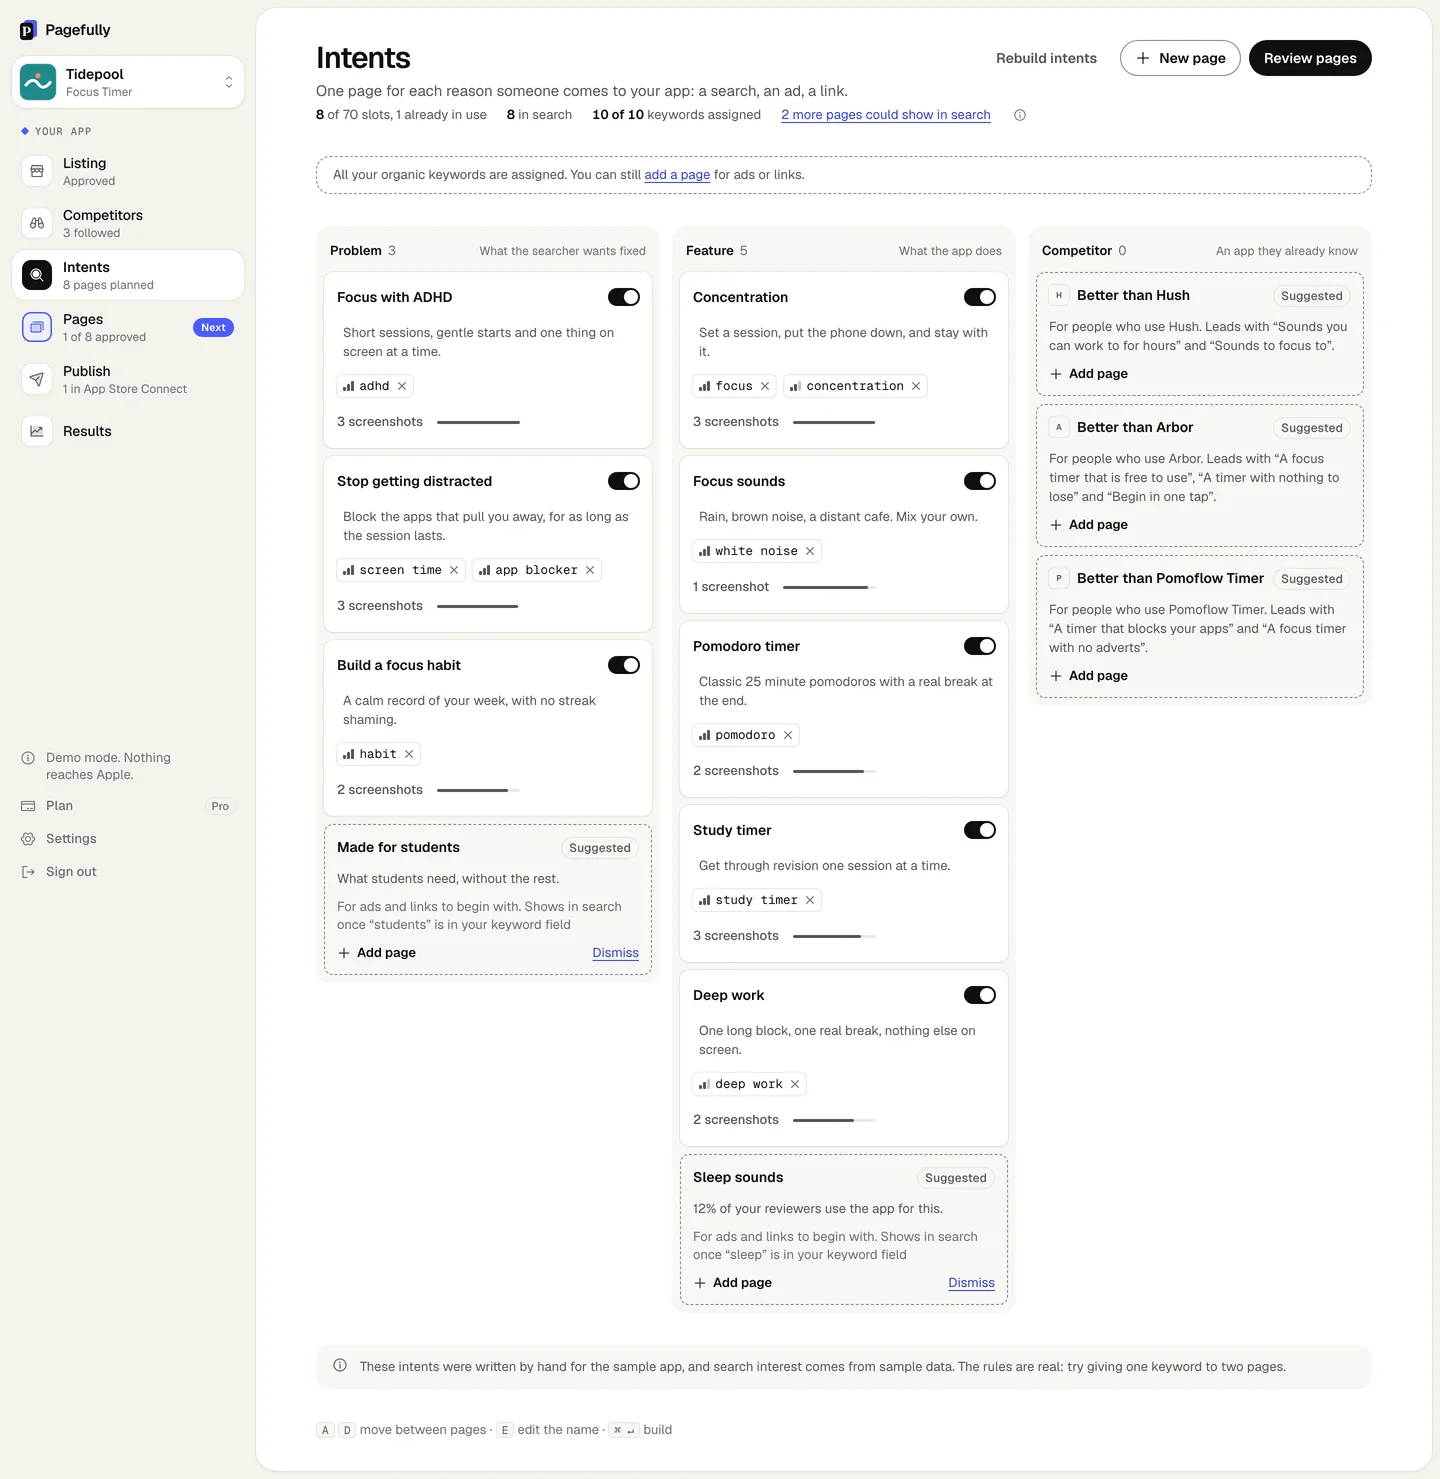This screenshot has width=1440, height=1479.
Task: Expand the Tidepool app switcher chevron
Action: tap(229, 82)
